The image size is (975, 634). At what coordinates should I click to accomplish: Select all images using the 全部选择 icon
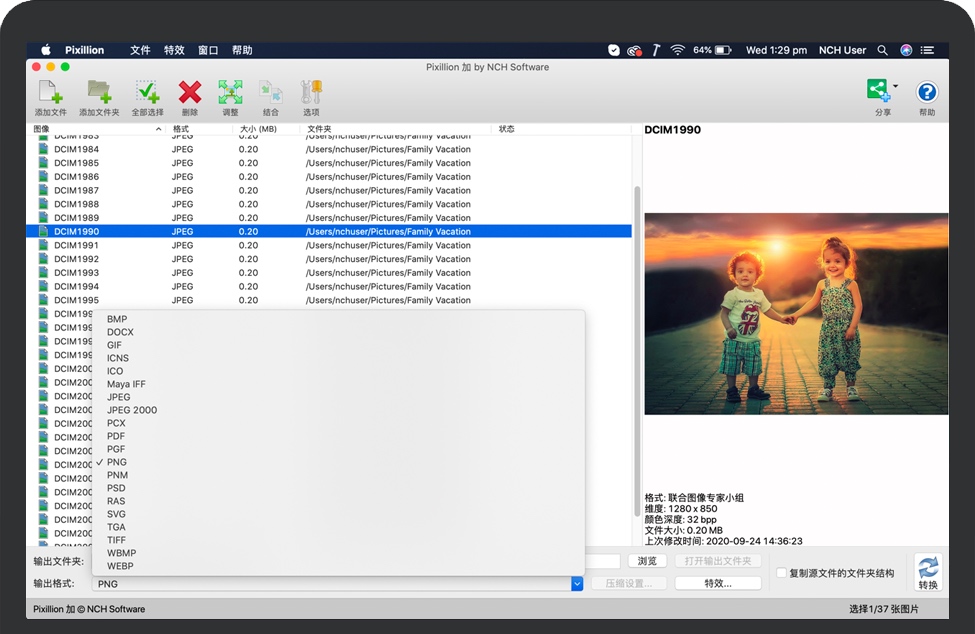148,95
